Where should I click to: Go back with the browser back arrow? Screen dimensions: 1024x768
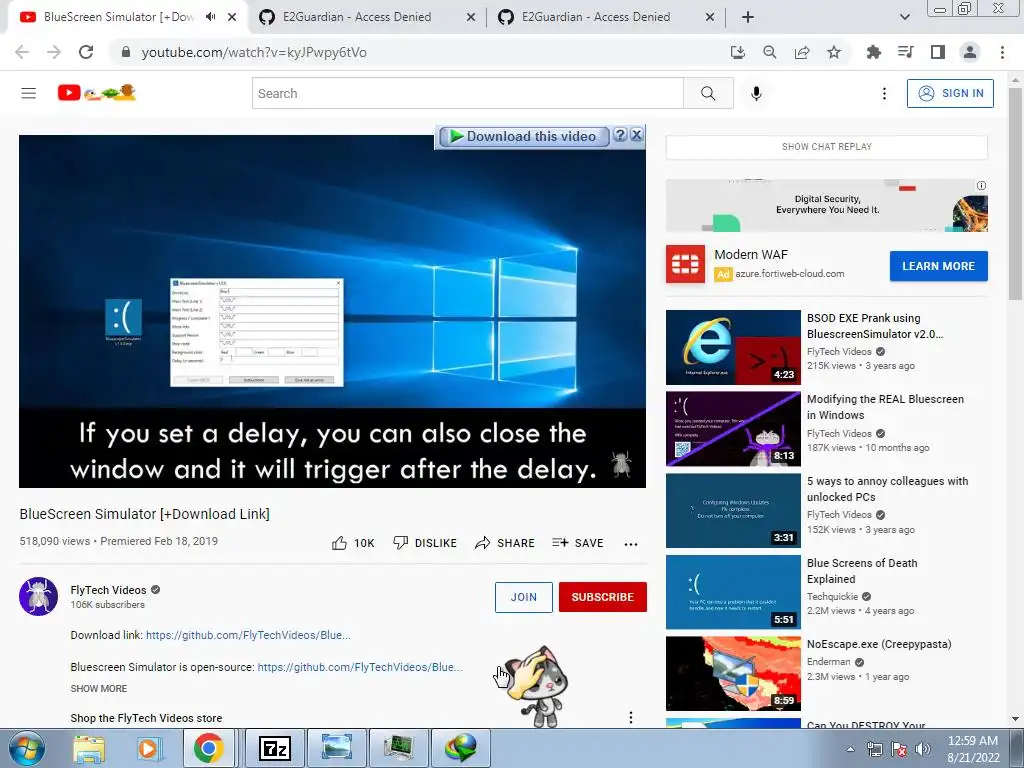tap(22, 52)
